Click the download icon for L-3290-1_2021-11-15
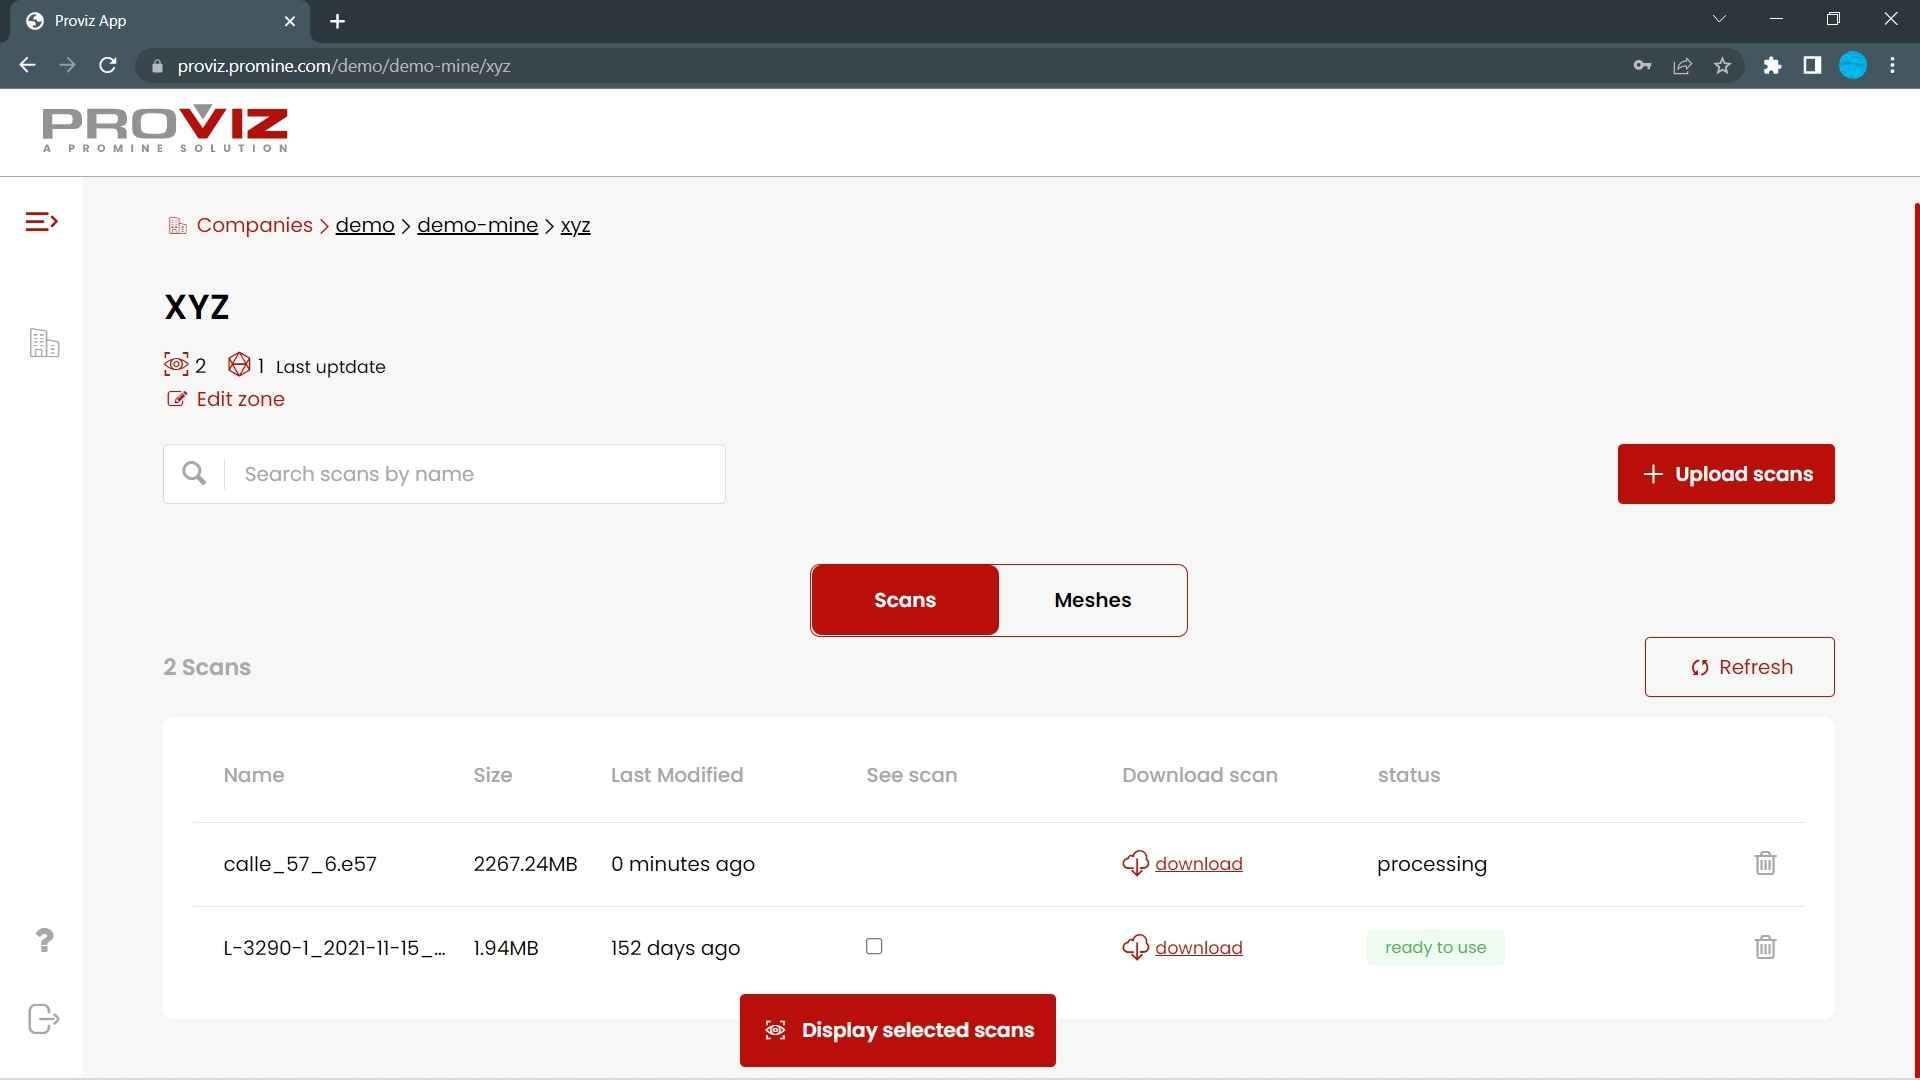 [x=1134, y=947]
